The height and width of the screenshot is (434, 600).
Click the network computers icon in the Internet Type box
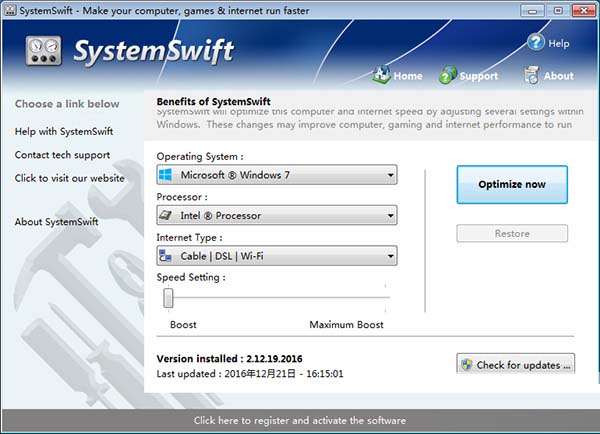coord(165,256)
